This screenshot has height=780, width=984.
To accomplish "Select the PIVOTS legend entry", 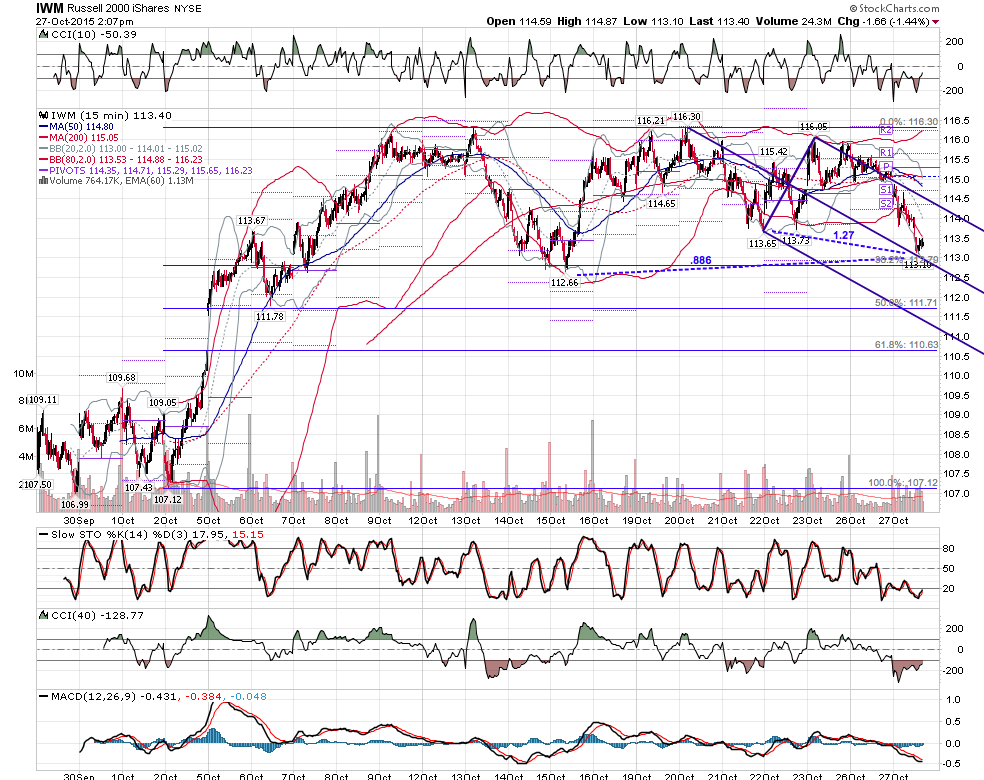I will pyautogui.click(x=146, y=170).
